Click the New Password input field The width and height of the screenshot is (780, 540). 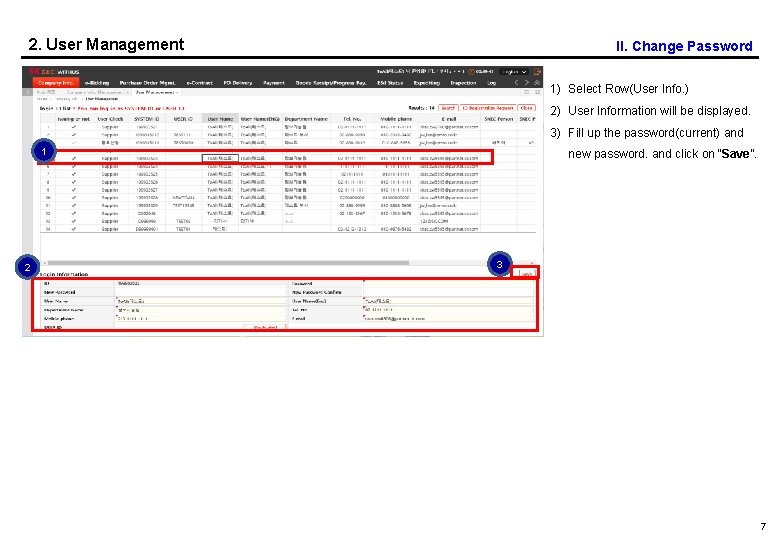click(x=200, y=292)
